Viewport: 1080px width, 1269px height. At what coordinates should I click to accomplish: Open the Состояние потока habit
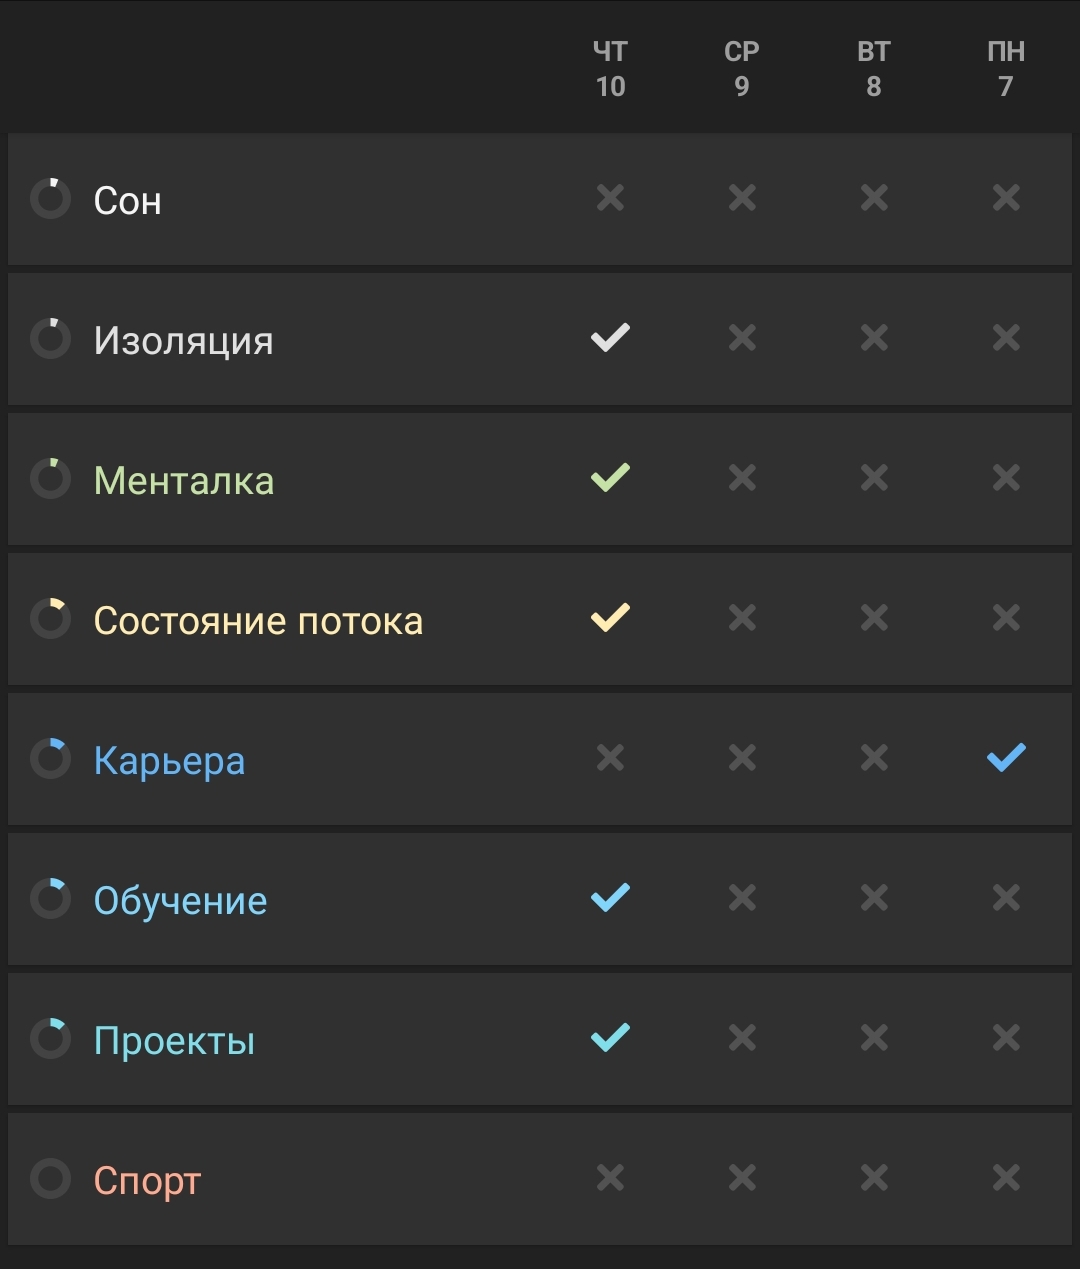click(x=258, y=620)
